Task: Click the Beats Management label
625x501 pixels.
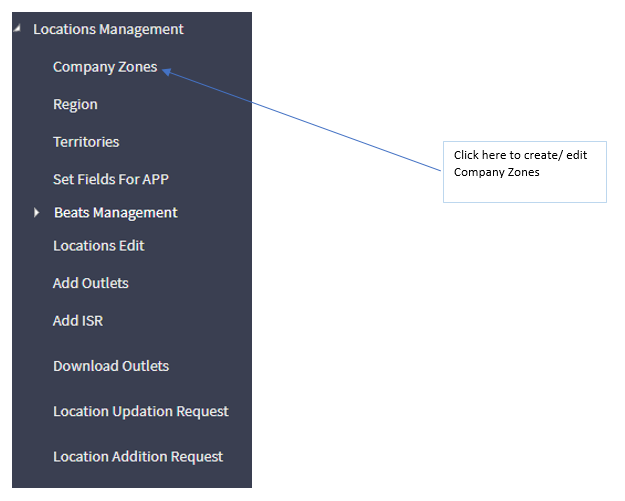Action: 116,213
